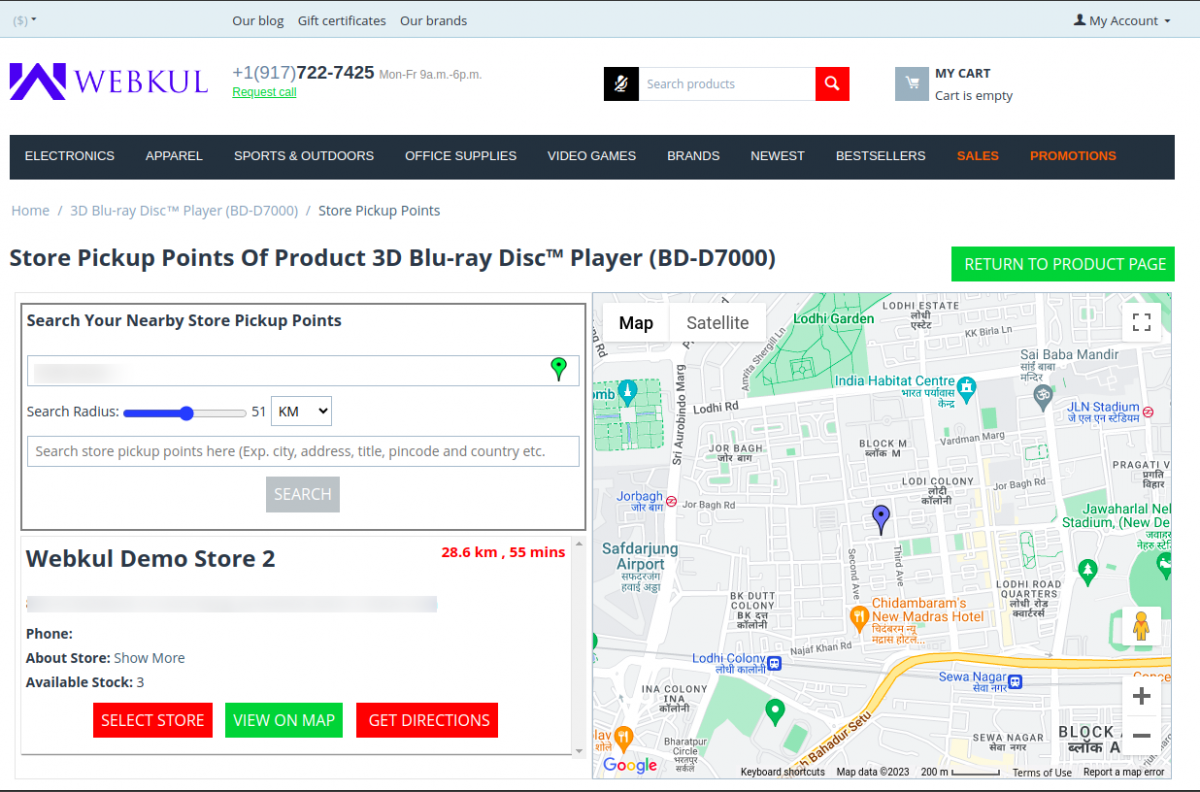Screen dimensions: 1200x792
Task: Open the KM unit combo box
Action: (x=301, y=410)
